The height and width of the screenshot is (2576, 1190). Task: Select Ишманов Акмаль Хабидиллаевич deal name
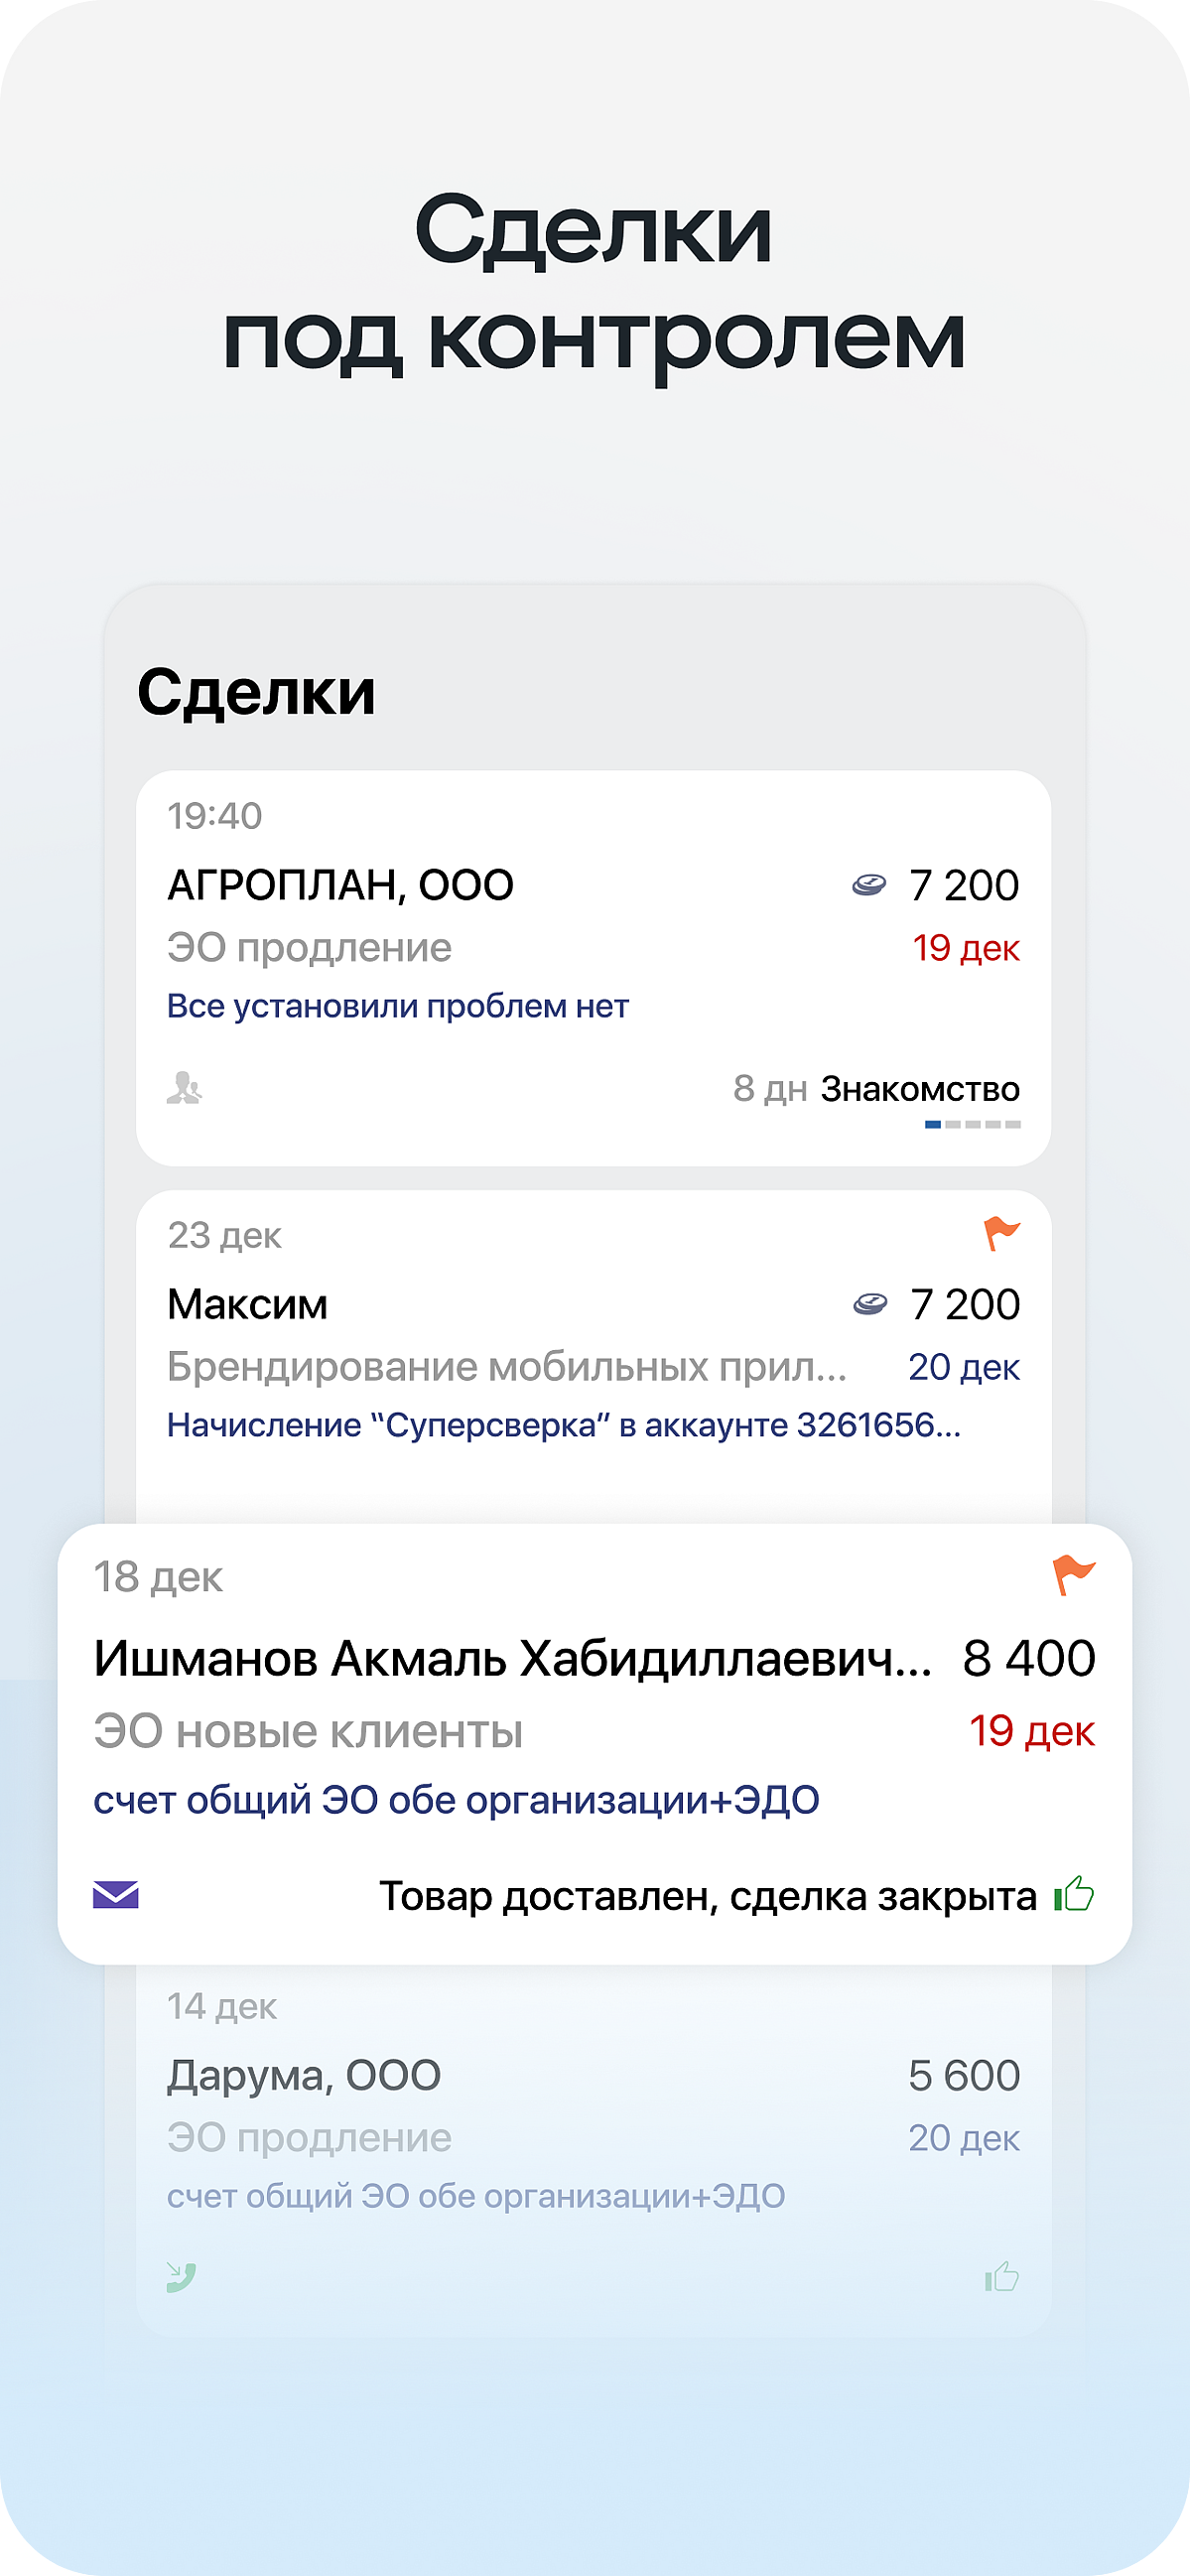tap(512, 1659)
